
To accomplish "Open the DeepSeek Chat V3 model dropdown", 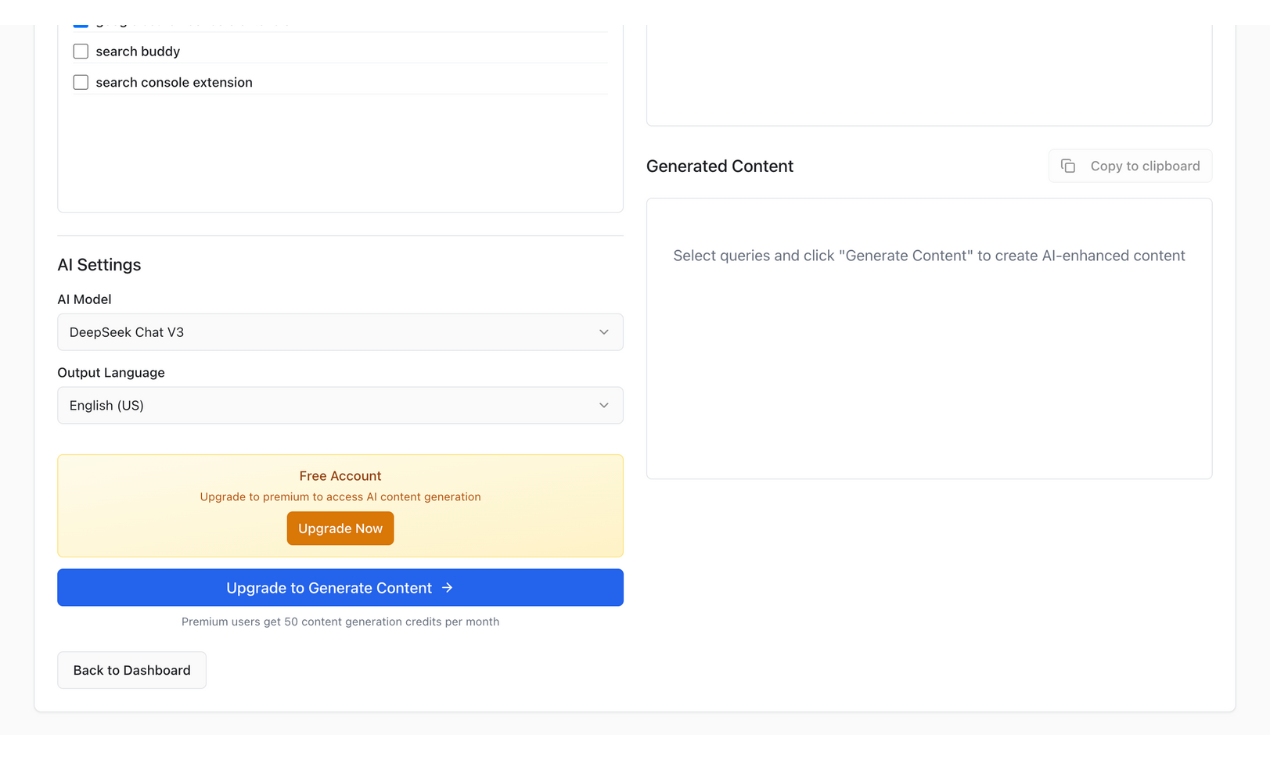I will (x=340, y=332).
